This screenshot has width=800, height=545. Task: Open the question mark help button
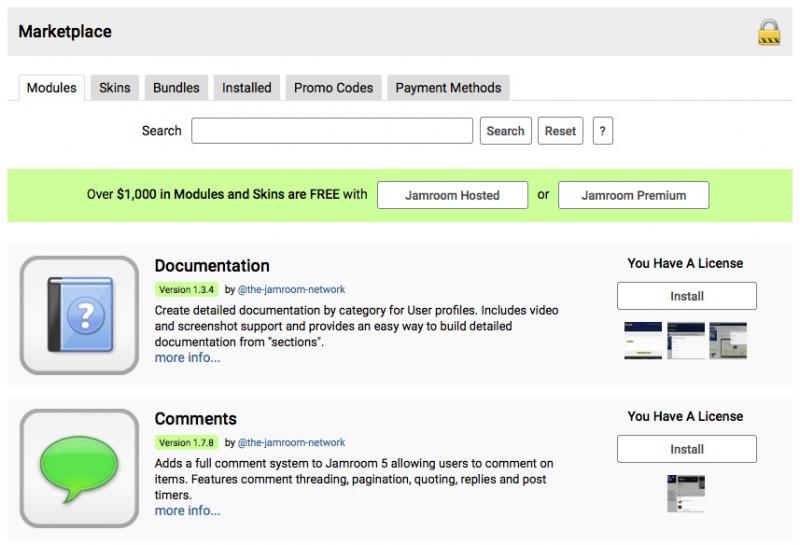coord(602,131)
